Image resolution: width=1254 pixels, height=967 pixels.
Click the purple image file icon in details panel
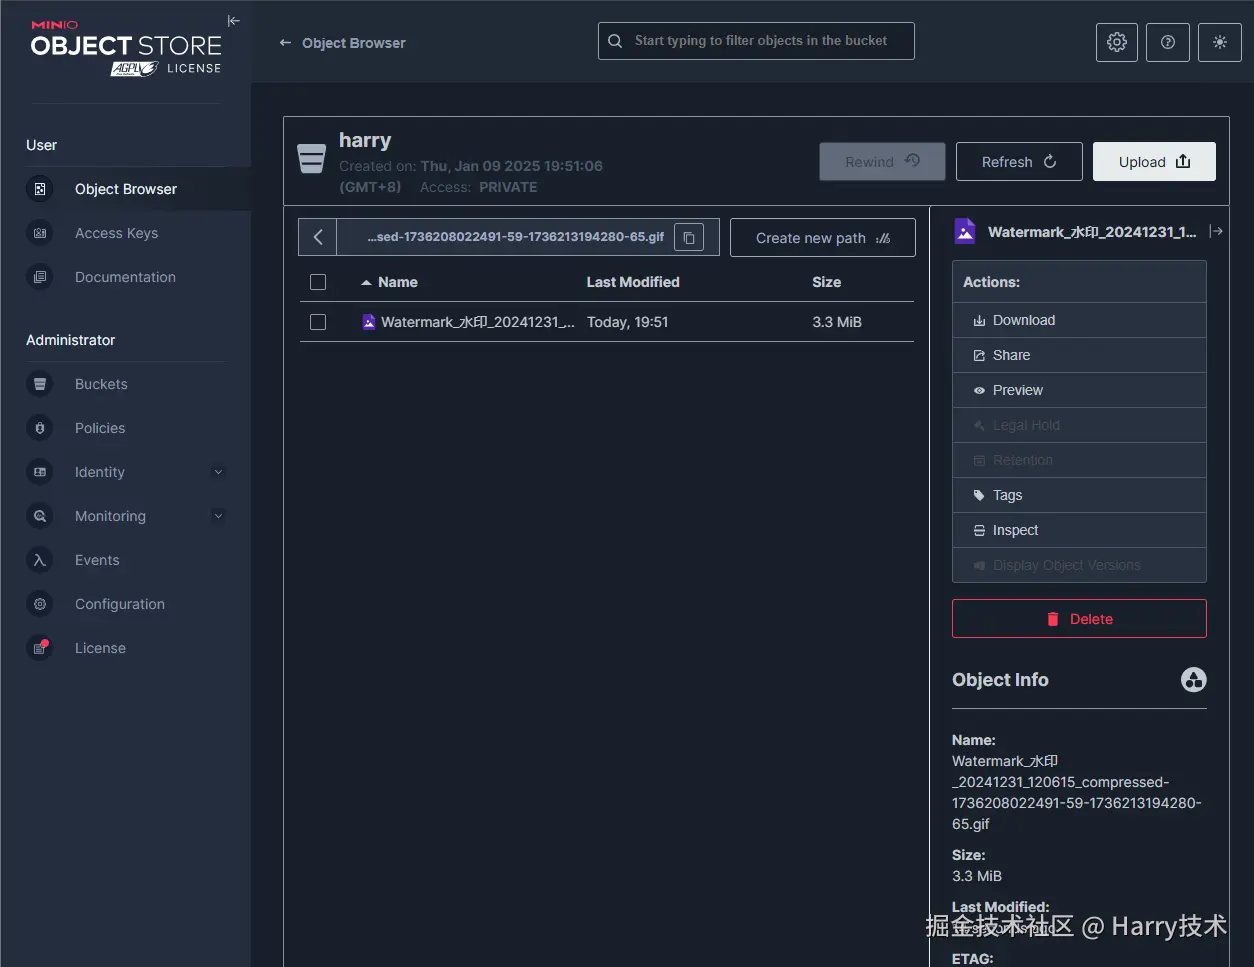965,231
